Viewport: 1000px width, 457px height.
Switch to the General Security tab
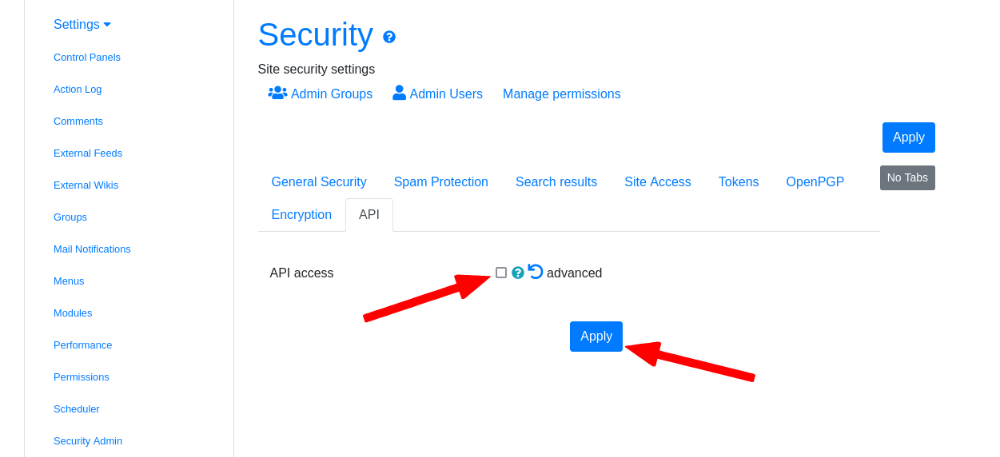click(x=319, y=182)
